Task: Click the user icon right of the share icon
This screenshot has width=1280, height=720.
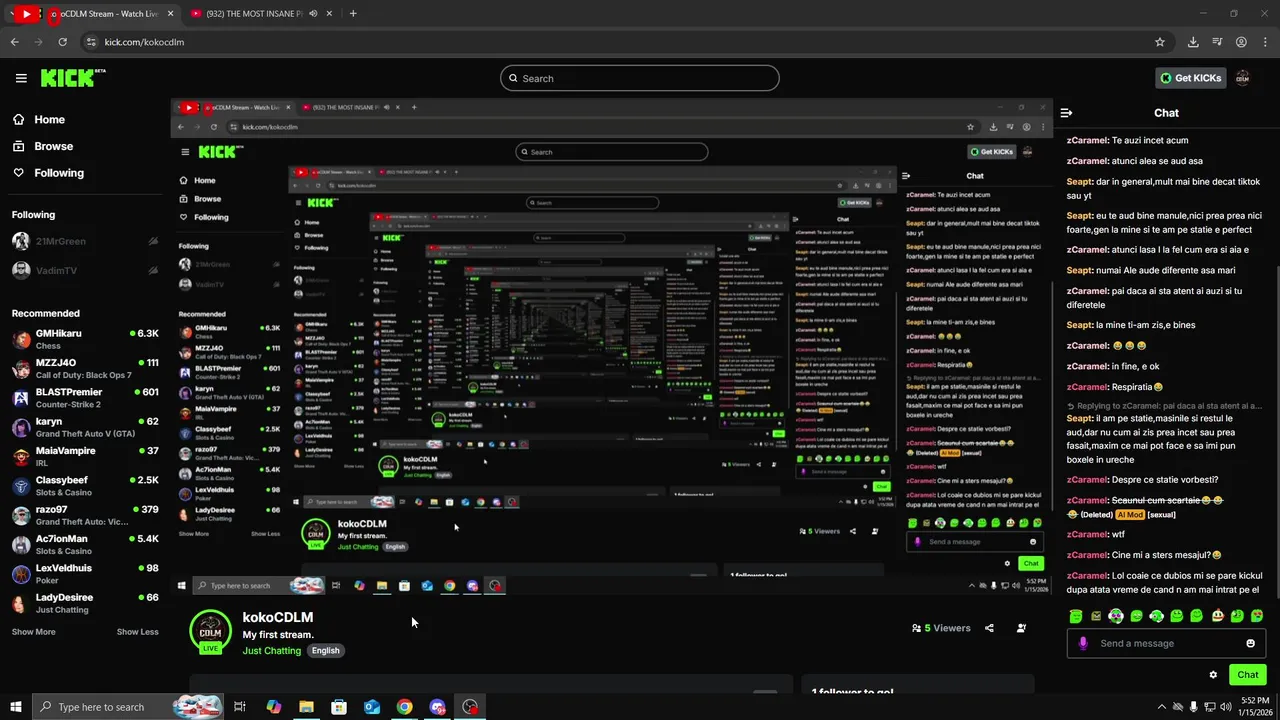Action: click(x=1021, y=628)
